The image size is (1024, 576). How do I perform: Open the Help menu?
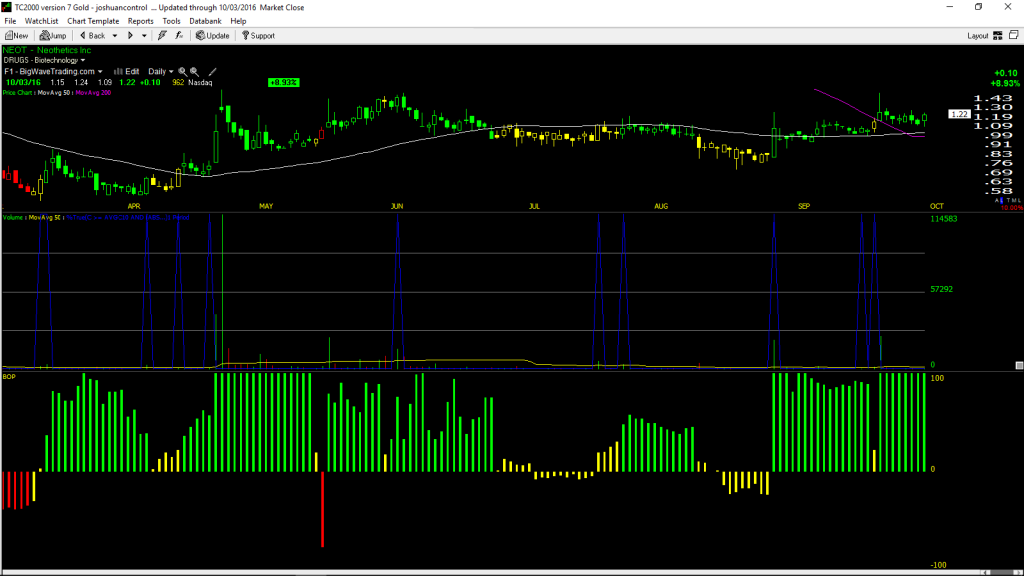pos(238,21)
